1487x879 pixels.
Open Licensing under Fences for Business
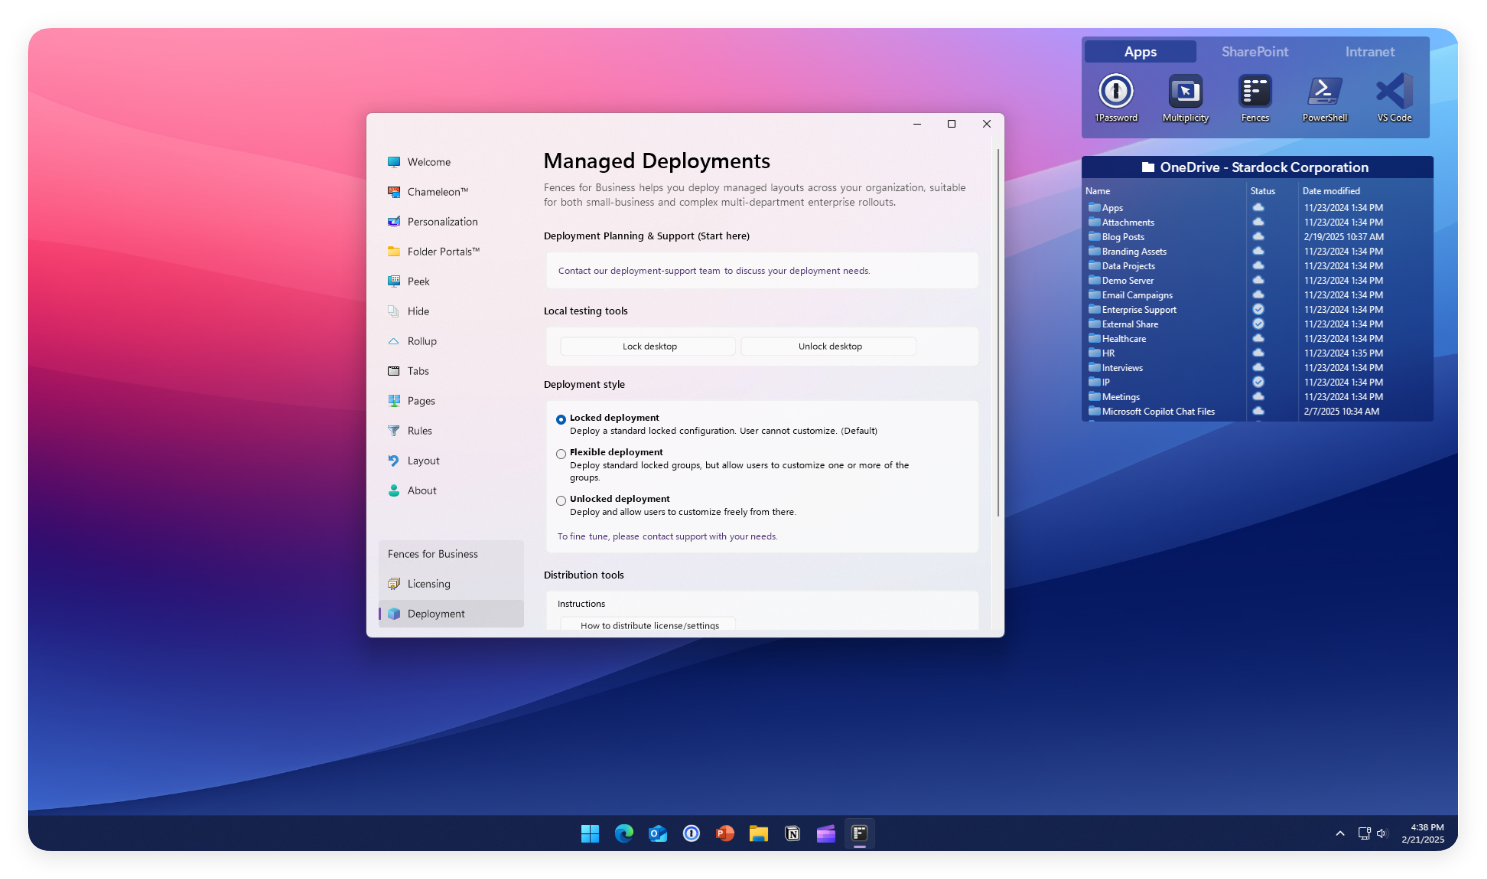click(x=451, y=584)
